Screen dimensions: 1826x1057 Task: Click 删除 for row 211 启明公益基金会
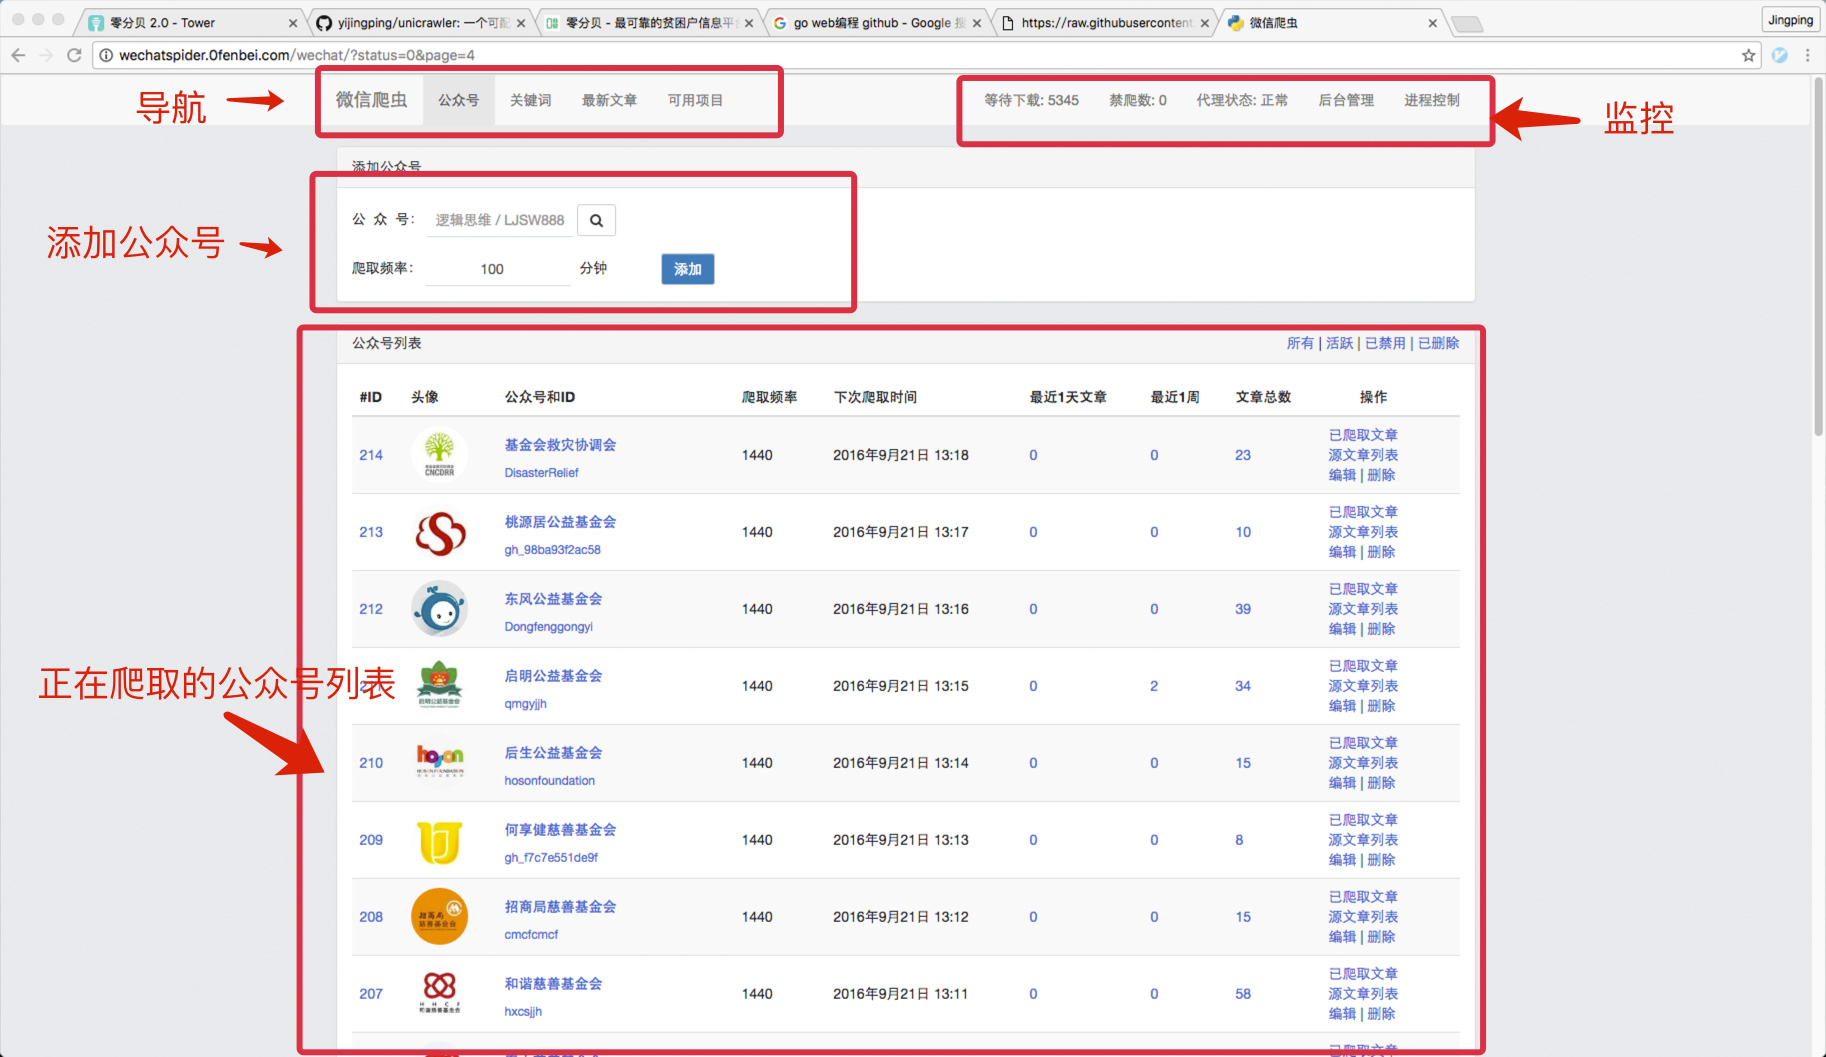[x=1381, y=706]
